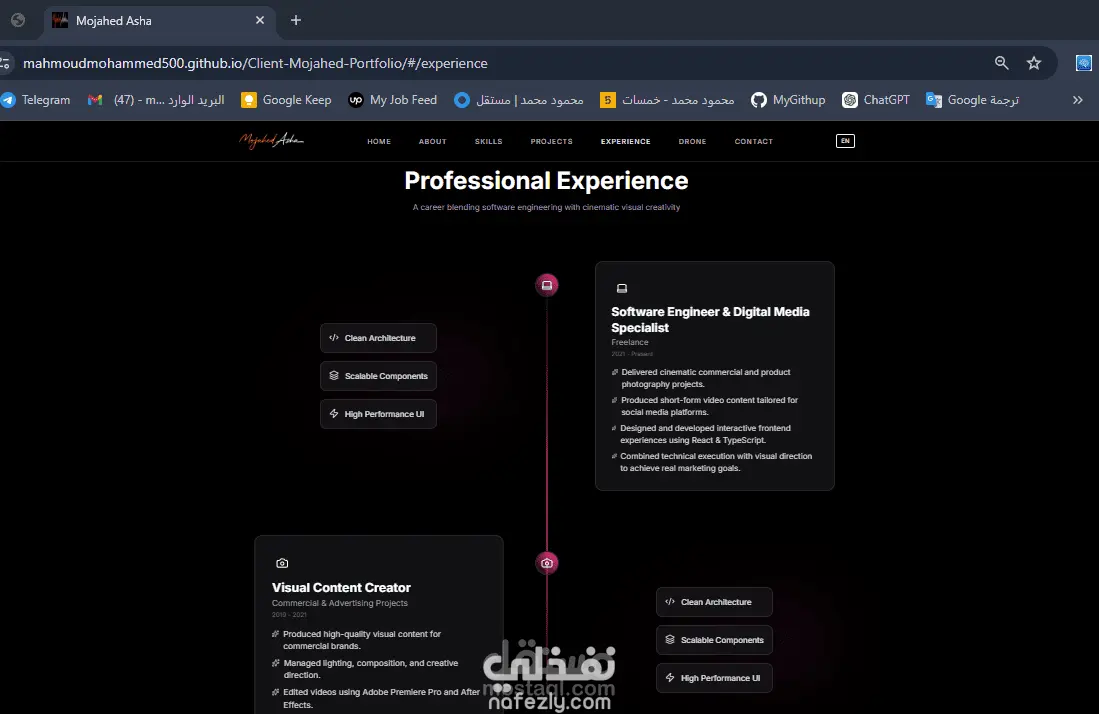This screenshot has height=714, width=1099.
Task: Click the laptop timeline marker
Action: [547, 285]
